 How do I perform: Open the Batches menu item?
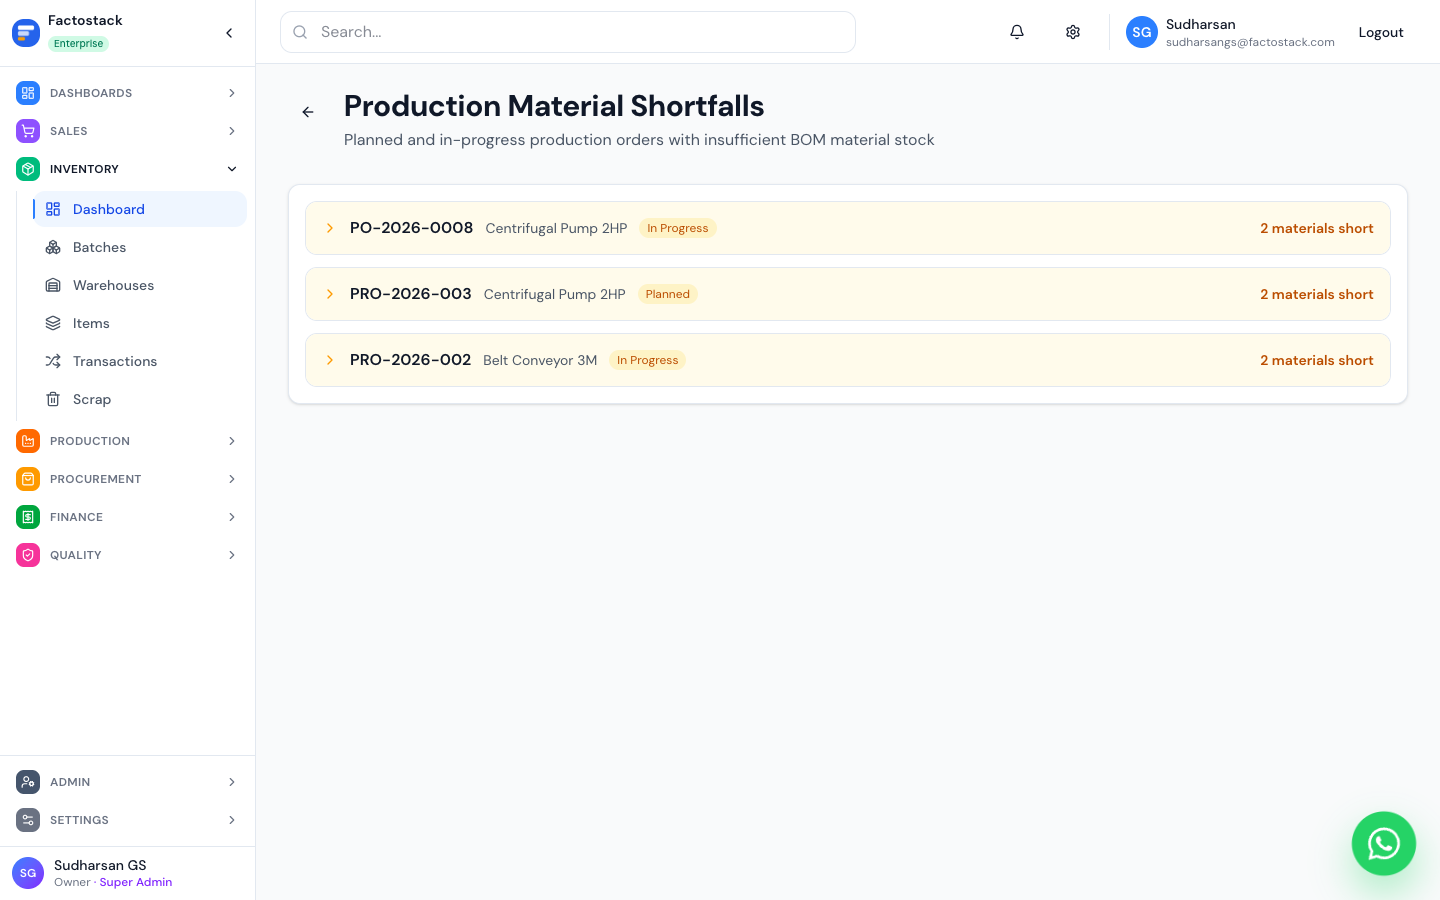coord(140,247)
